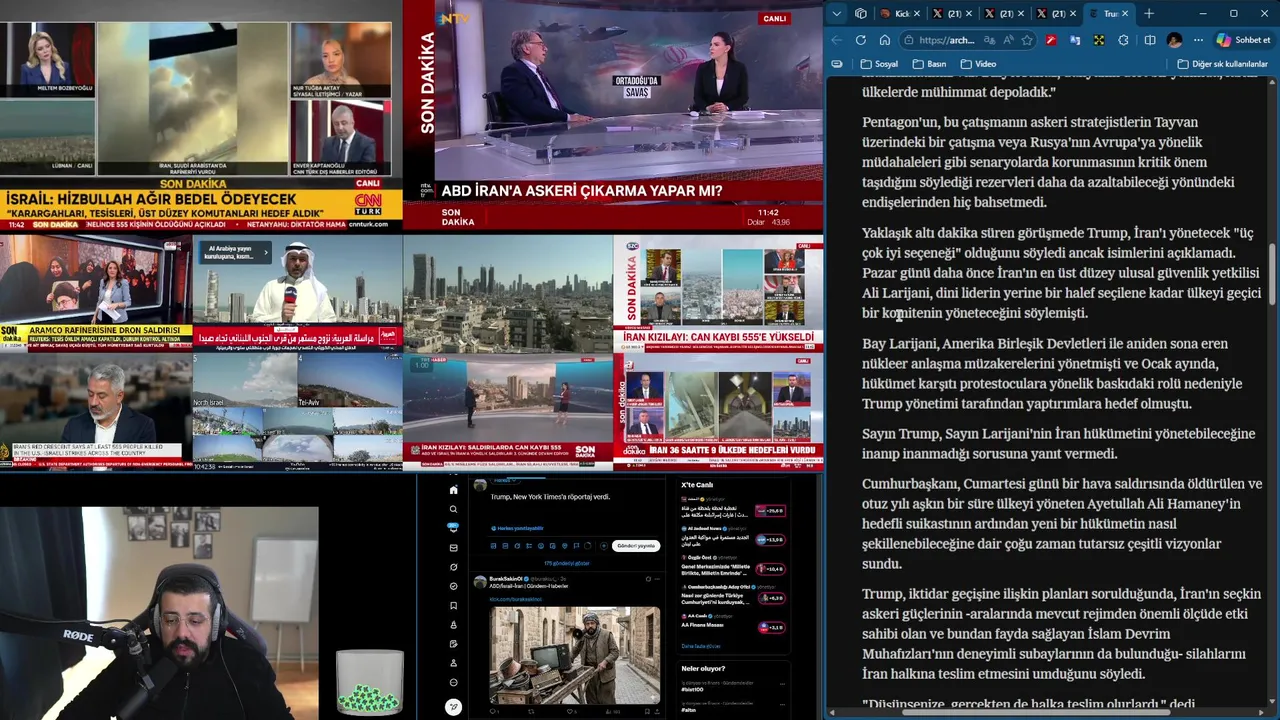The width and height of the screenshot is (1280, 720).
Task: Open the yellow-black extension icon
Action: 1099,40
